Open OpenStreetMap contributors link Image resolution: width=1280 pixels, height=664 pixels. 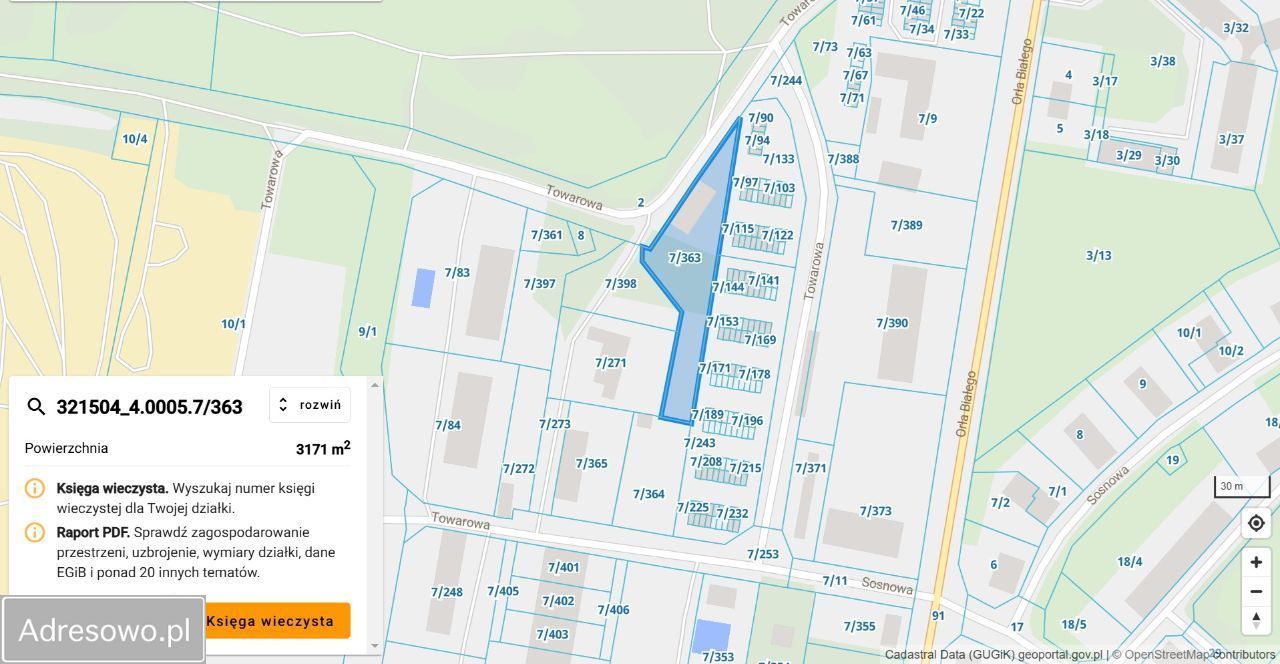pos(1200,655)
